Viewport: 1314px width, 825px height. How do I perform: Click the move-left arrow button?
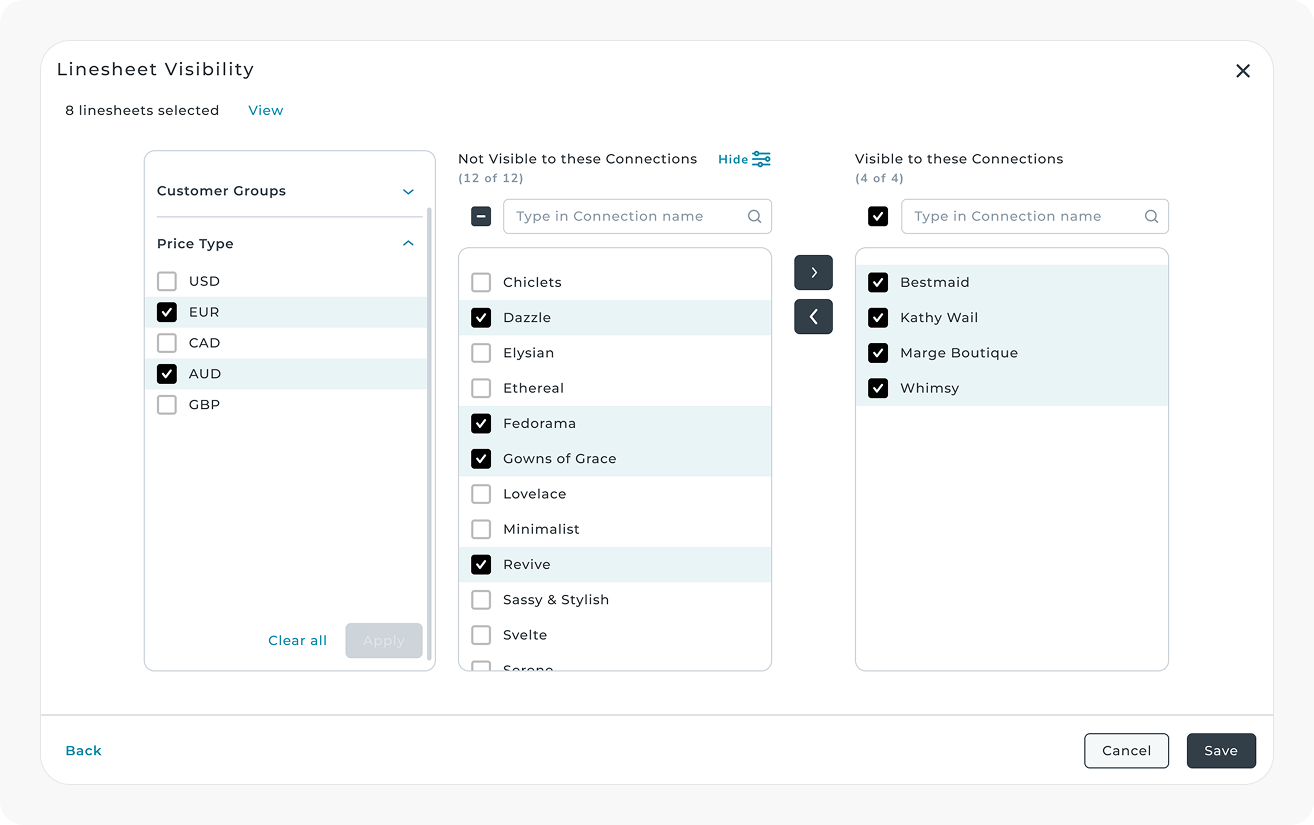[x=813, y=317]
